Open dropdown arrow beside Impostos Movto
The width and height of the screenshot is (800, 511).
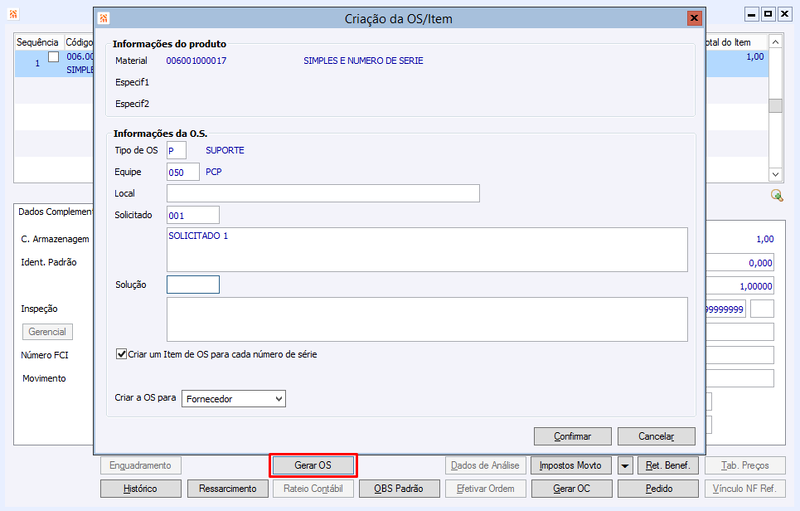pyautogui.click(x=625, y=466)
